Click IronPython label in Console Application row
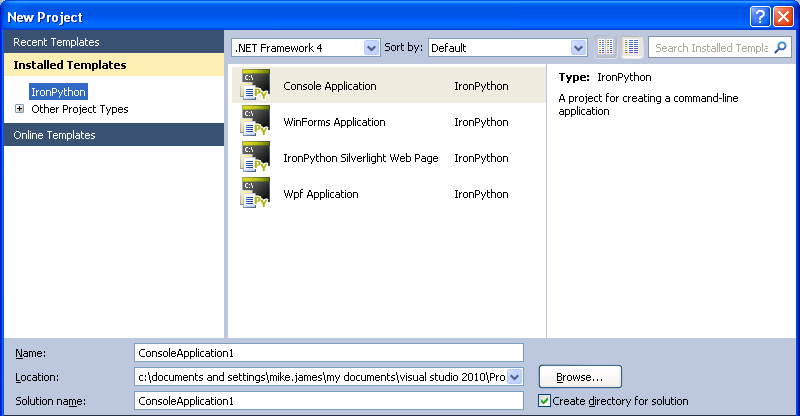The image size is (800, 416). coord(481,86)
